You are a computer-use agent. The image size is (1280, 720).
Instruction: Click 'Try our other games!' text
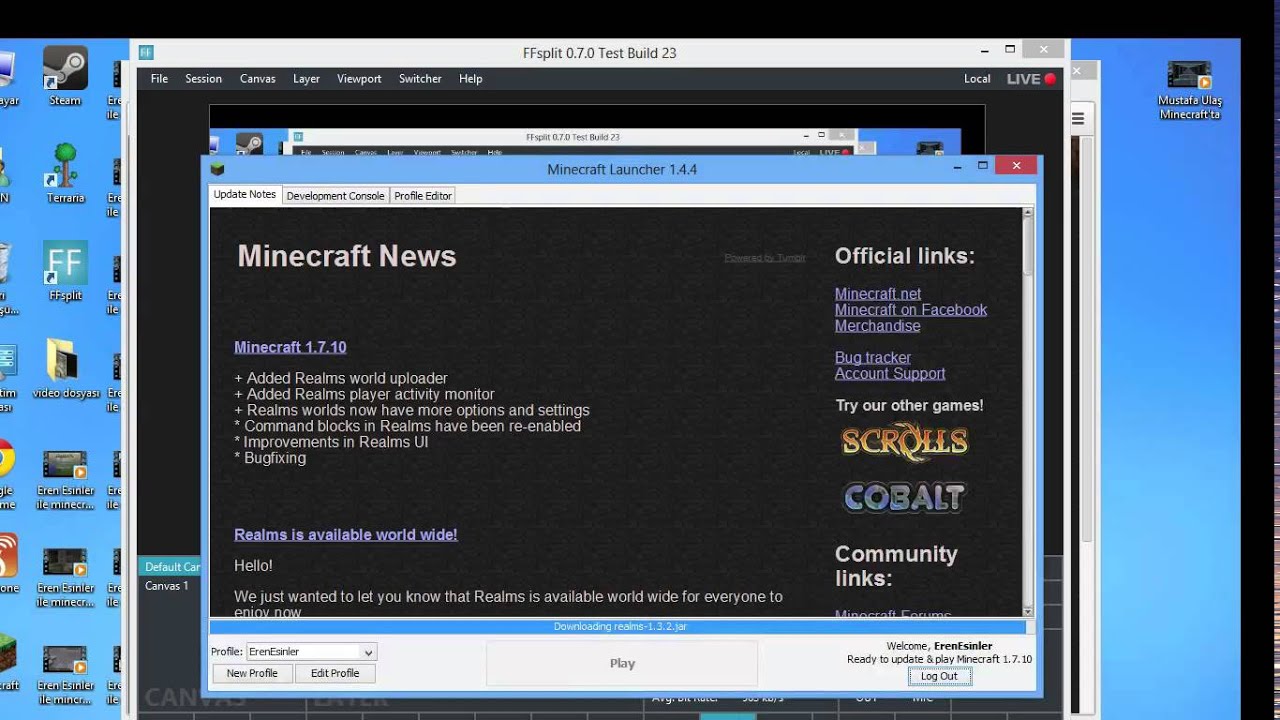coord(909,405)
